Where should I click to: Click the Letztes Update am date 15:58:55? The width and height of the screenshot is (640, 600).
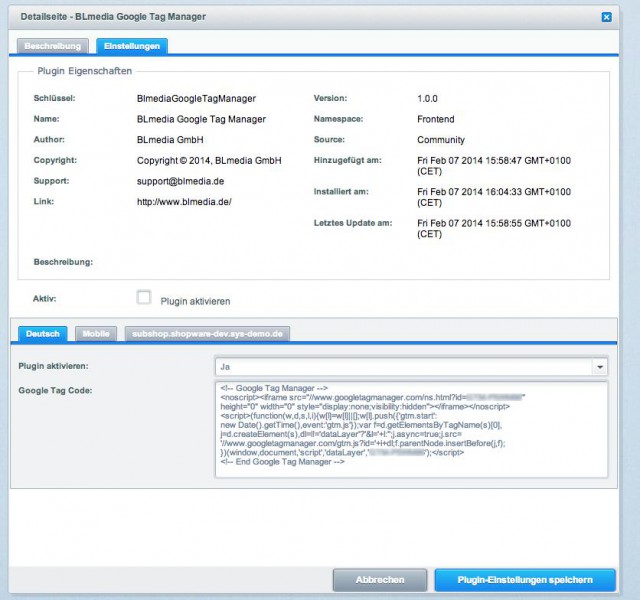[494, 229]
